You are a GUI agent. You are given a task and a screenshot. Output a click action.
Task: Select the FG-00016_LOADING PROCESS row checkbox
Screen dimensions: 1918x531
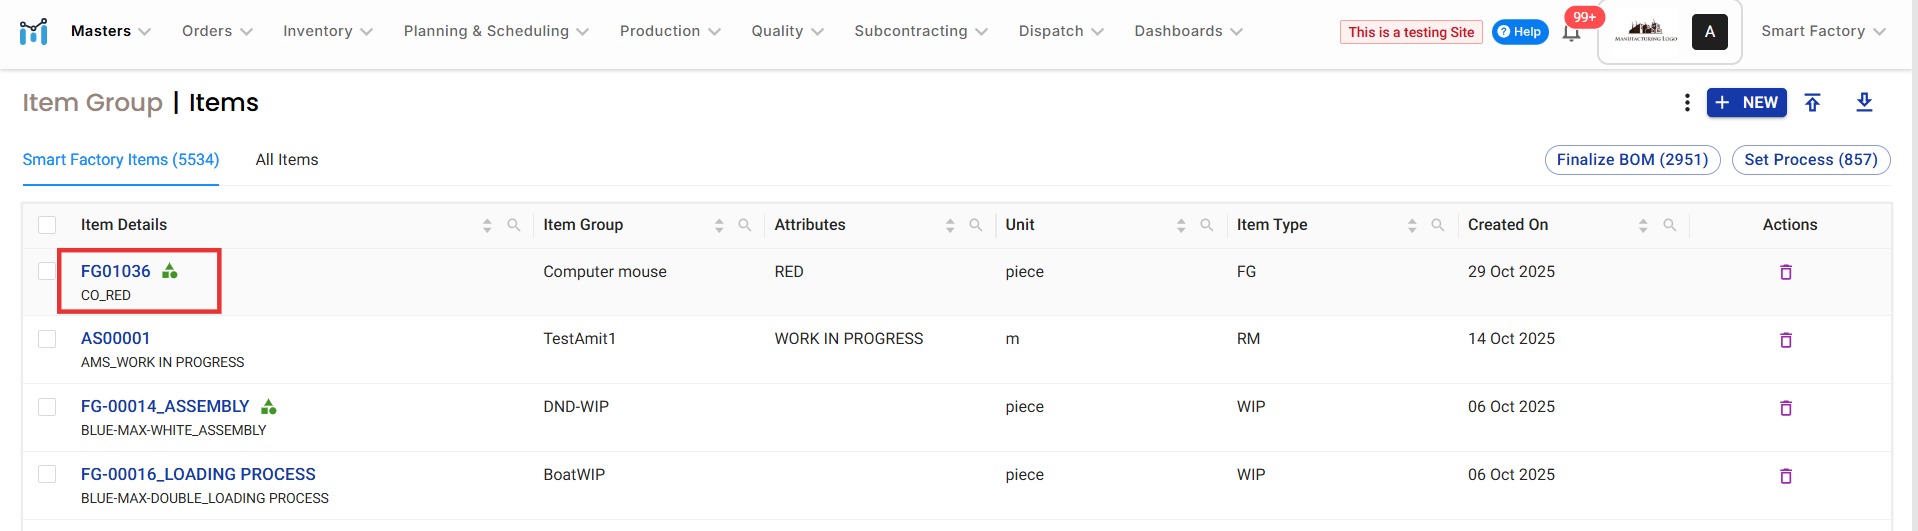47,474
